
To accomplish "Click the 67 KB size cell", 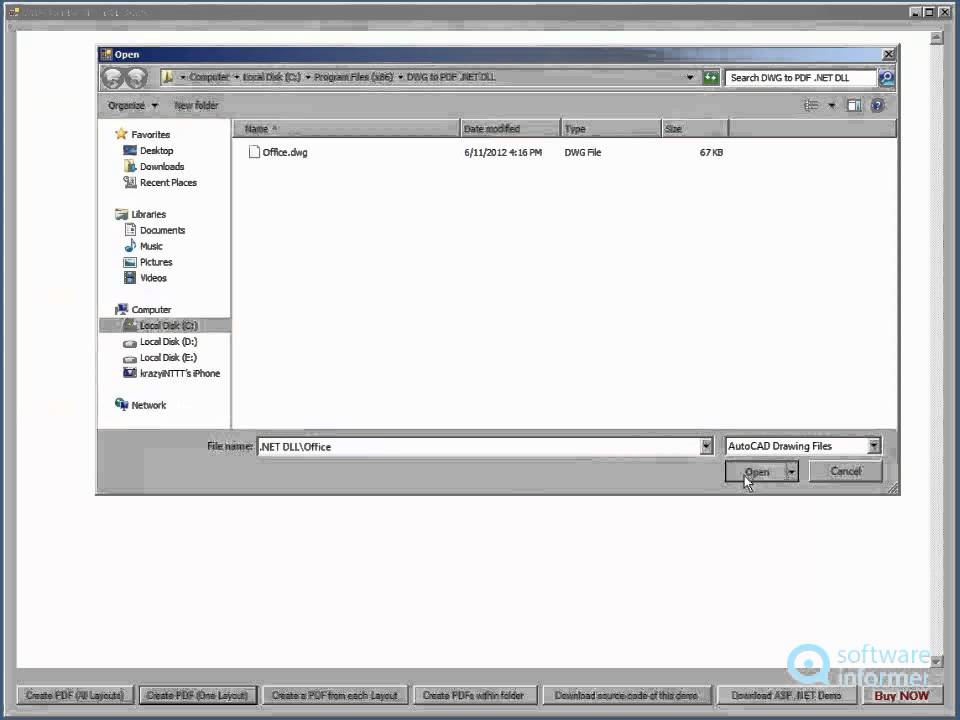I will coord(711,152).
